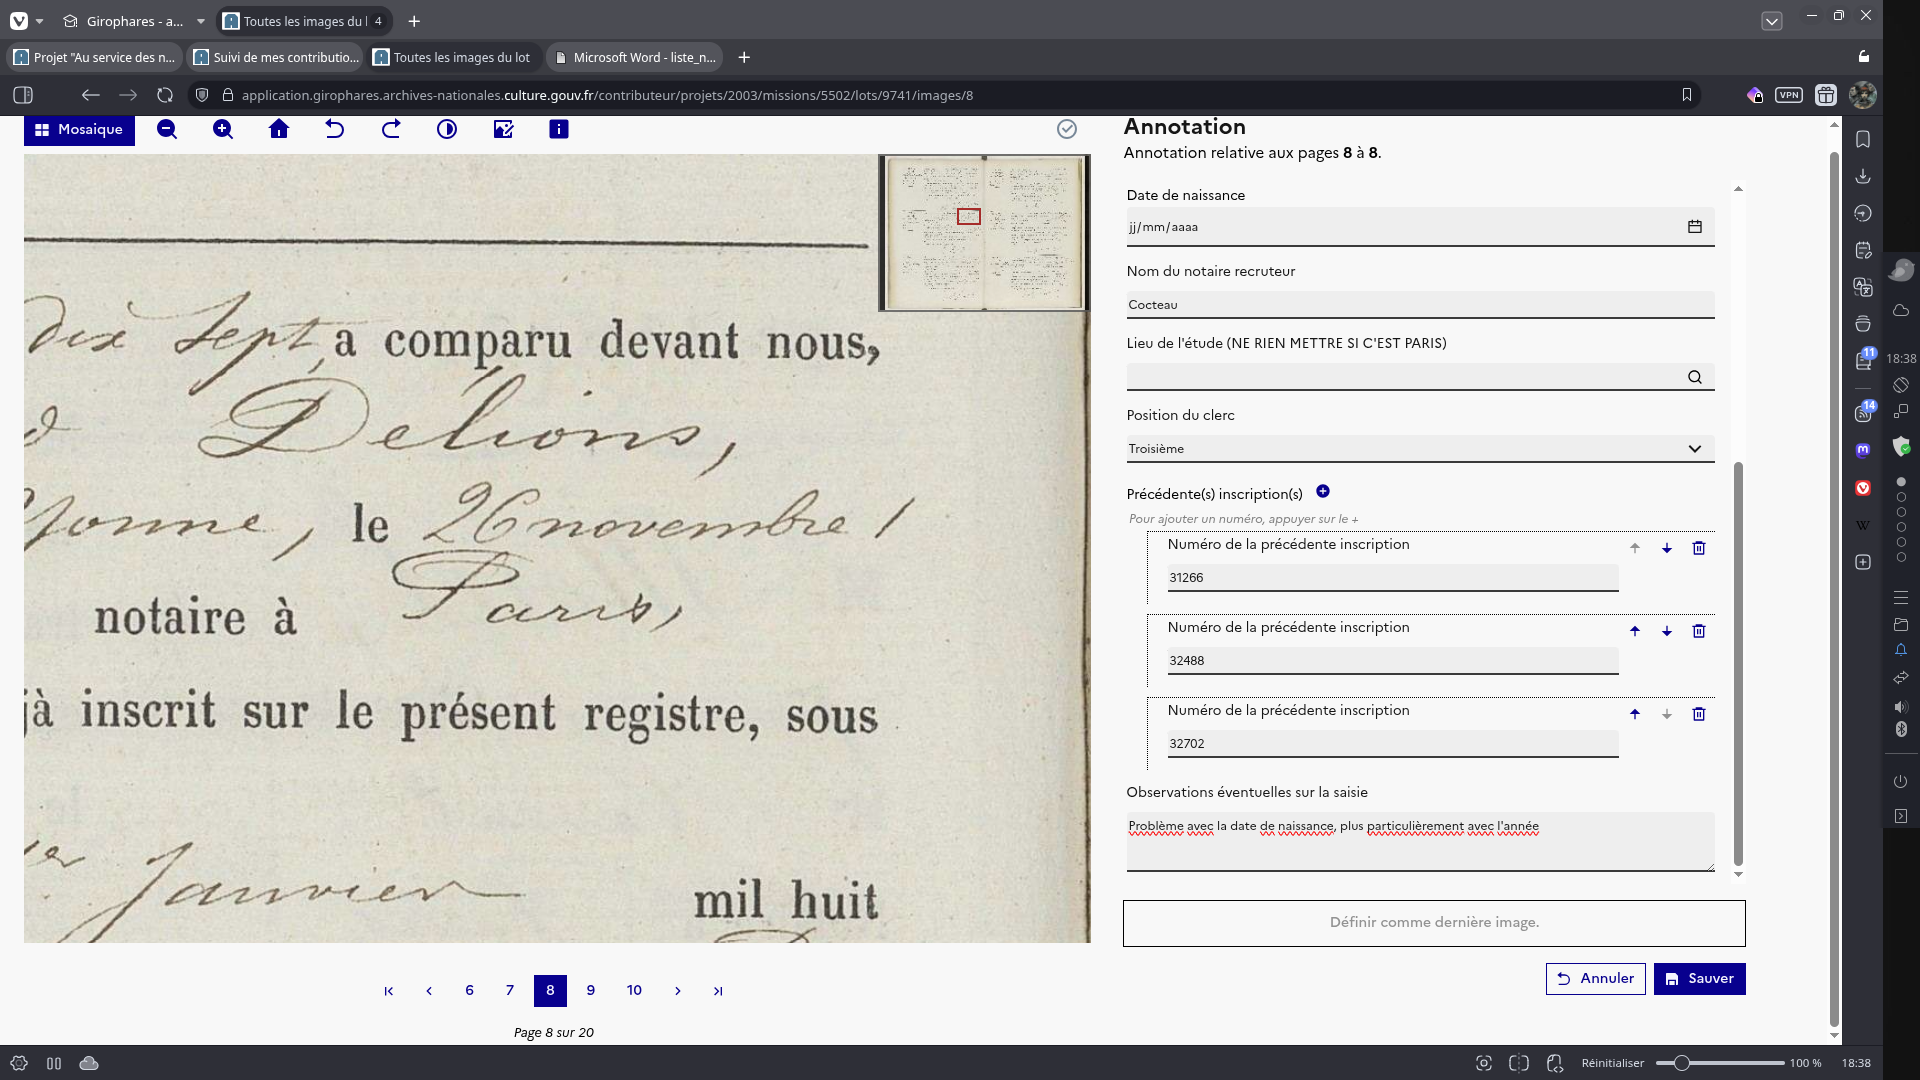Rotate the image counterclockwise
Screen dimensions: 1920x1080
click(x=335, y=129)
